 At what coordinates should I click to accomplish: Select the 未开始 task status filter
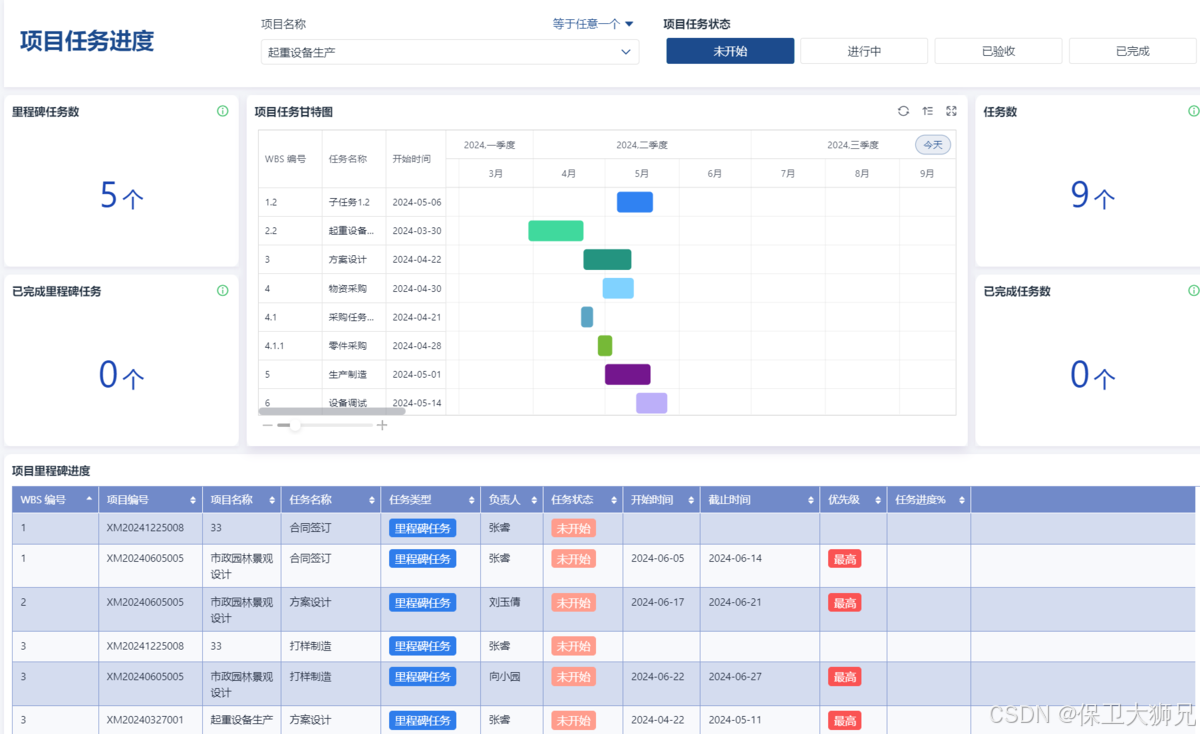point(730,51)
